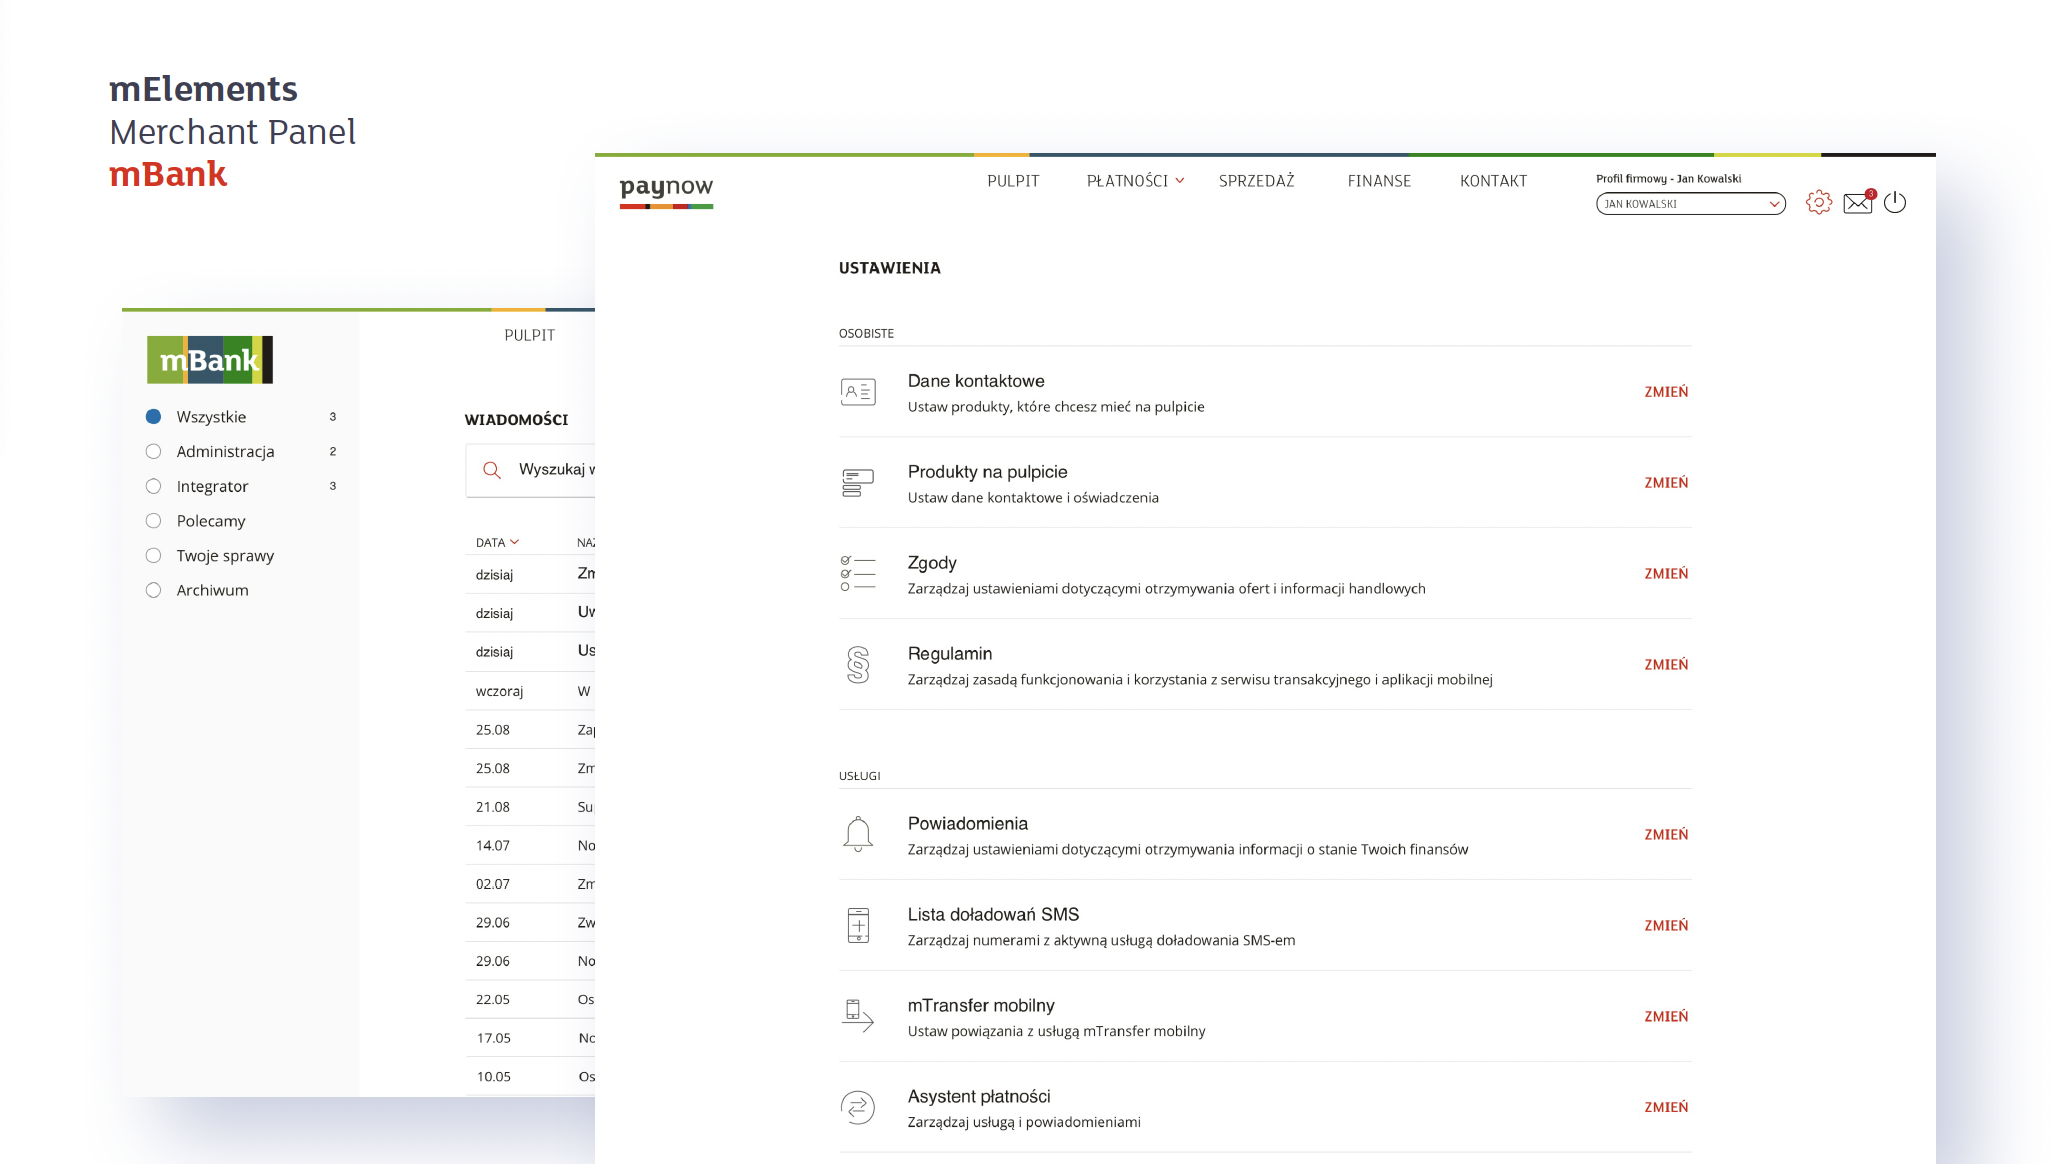
Task: Click the Powiadomienia bell icon
Action: (858, 834)
